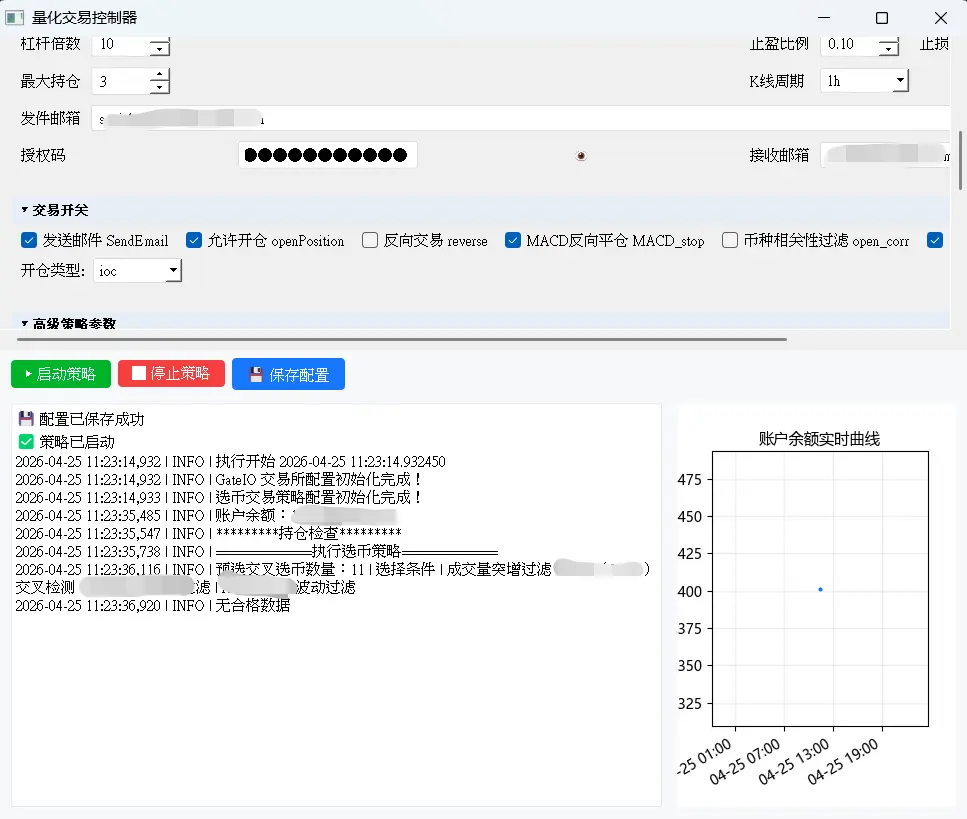Click the green check icon beside 策略已启动
The image size is (967, 819).
click(x=26, y=442)
